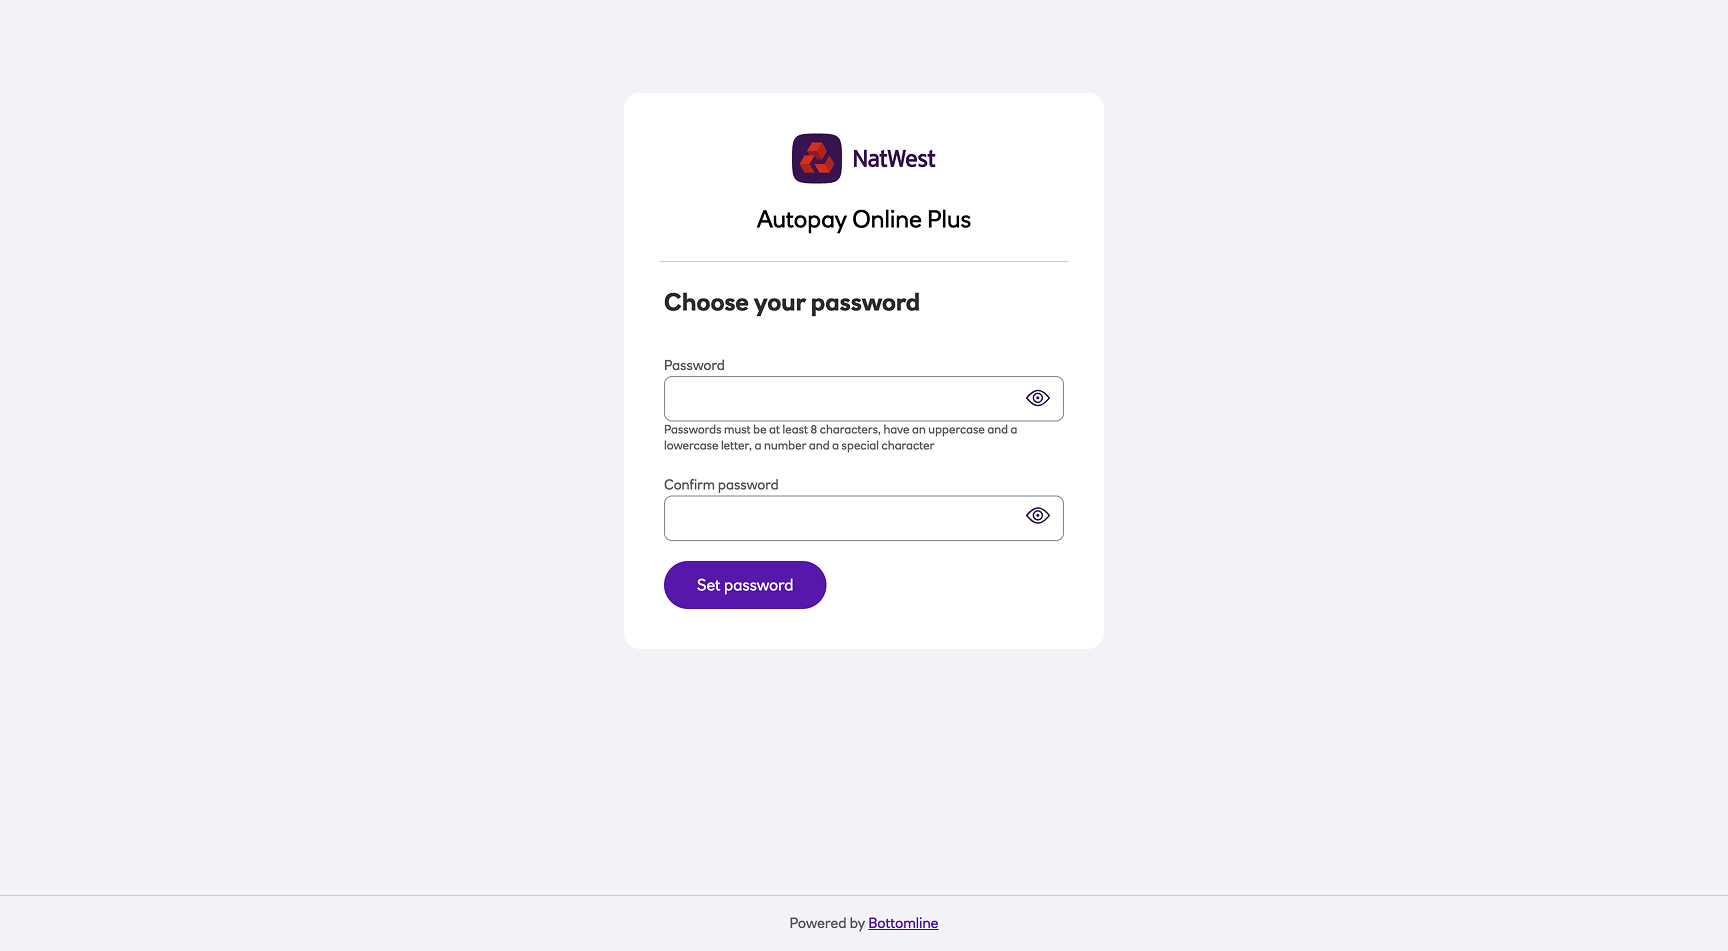
Task: Click the word 'Set' on purple button
Action: tap(708, 585)
